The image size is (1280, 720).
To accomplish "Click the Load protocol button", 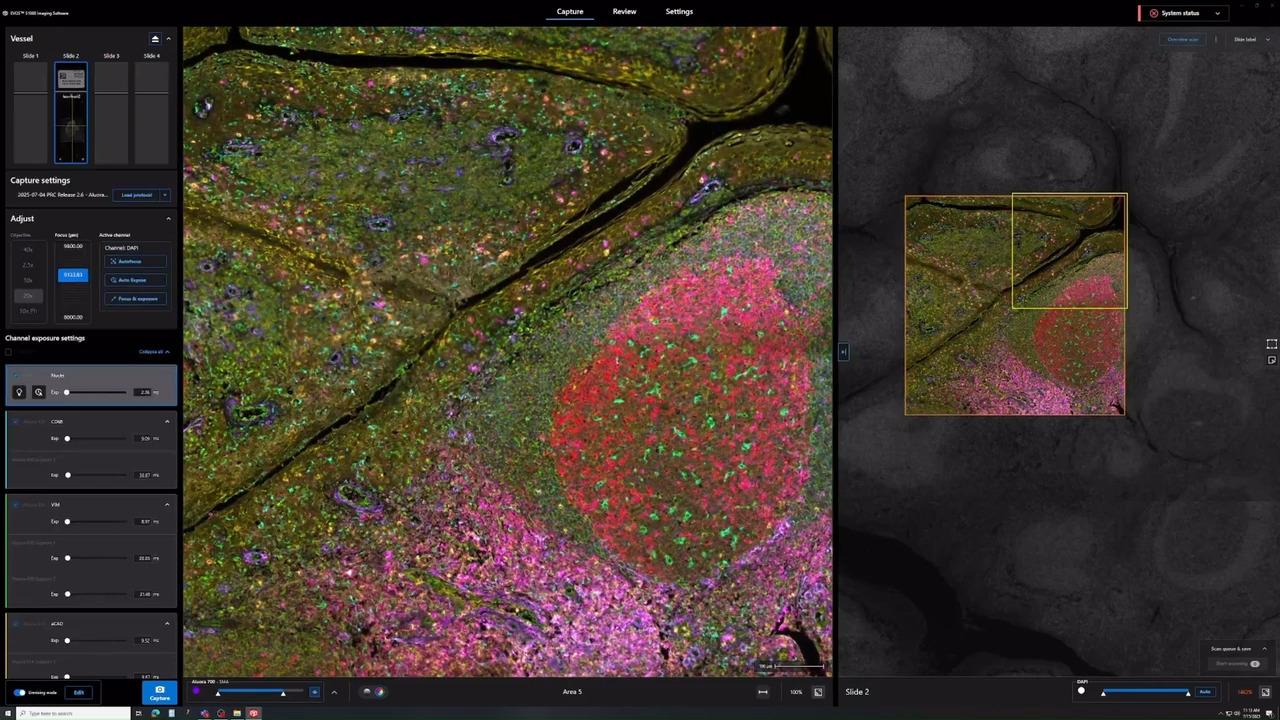I will pyautogui.click(x=137, y=195).
